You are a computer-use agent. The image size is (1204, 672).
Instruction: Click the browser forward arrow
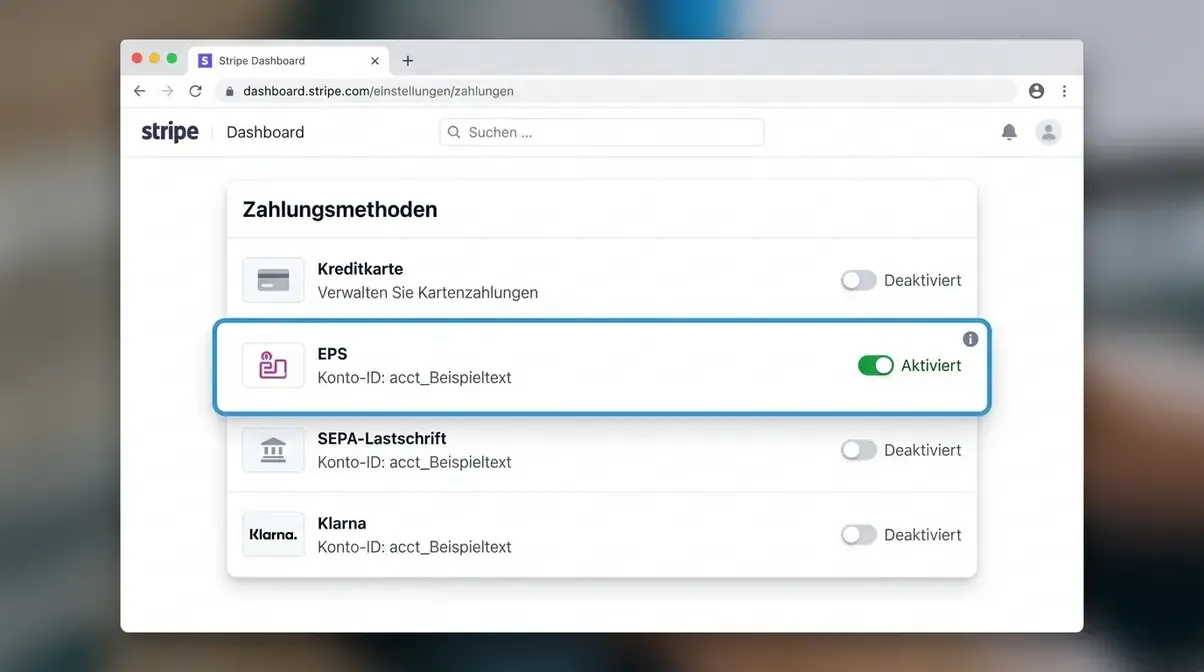click(167, 91)
